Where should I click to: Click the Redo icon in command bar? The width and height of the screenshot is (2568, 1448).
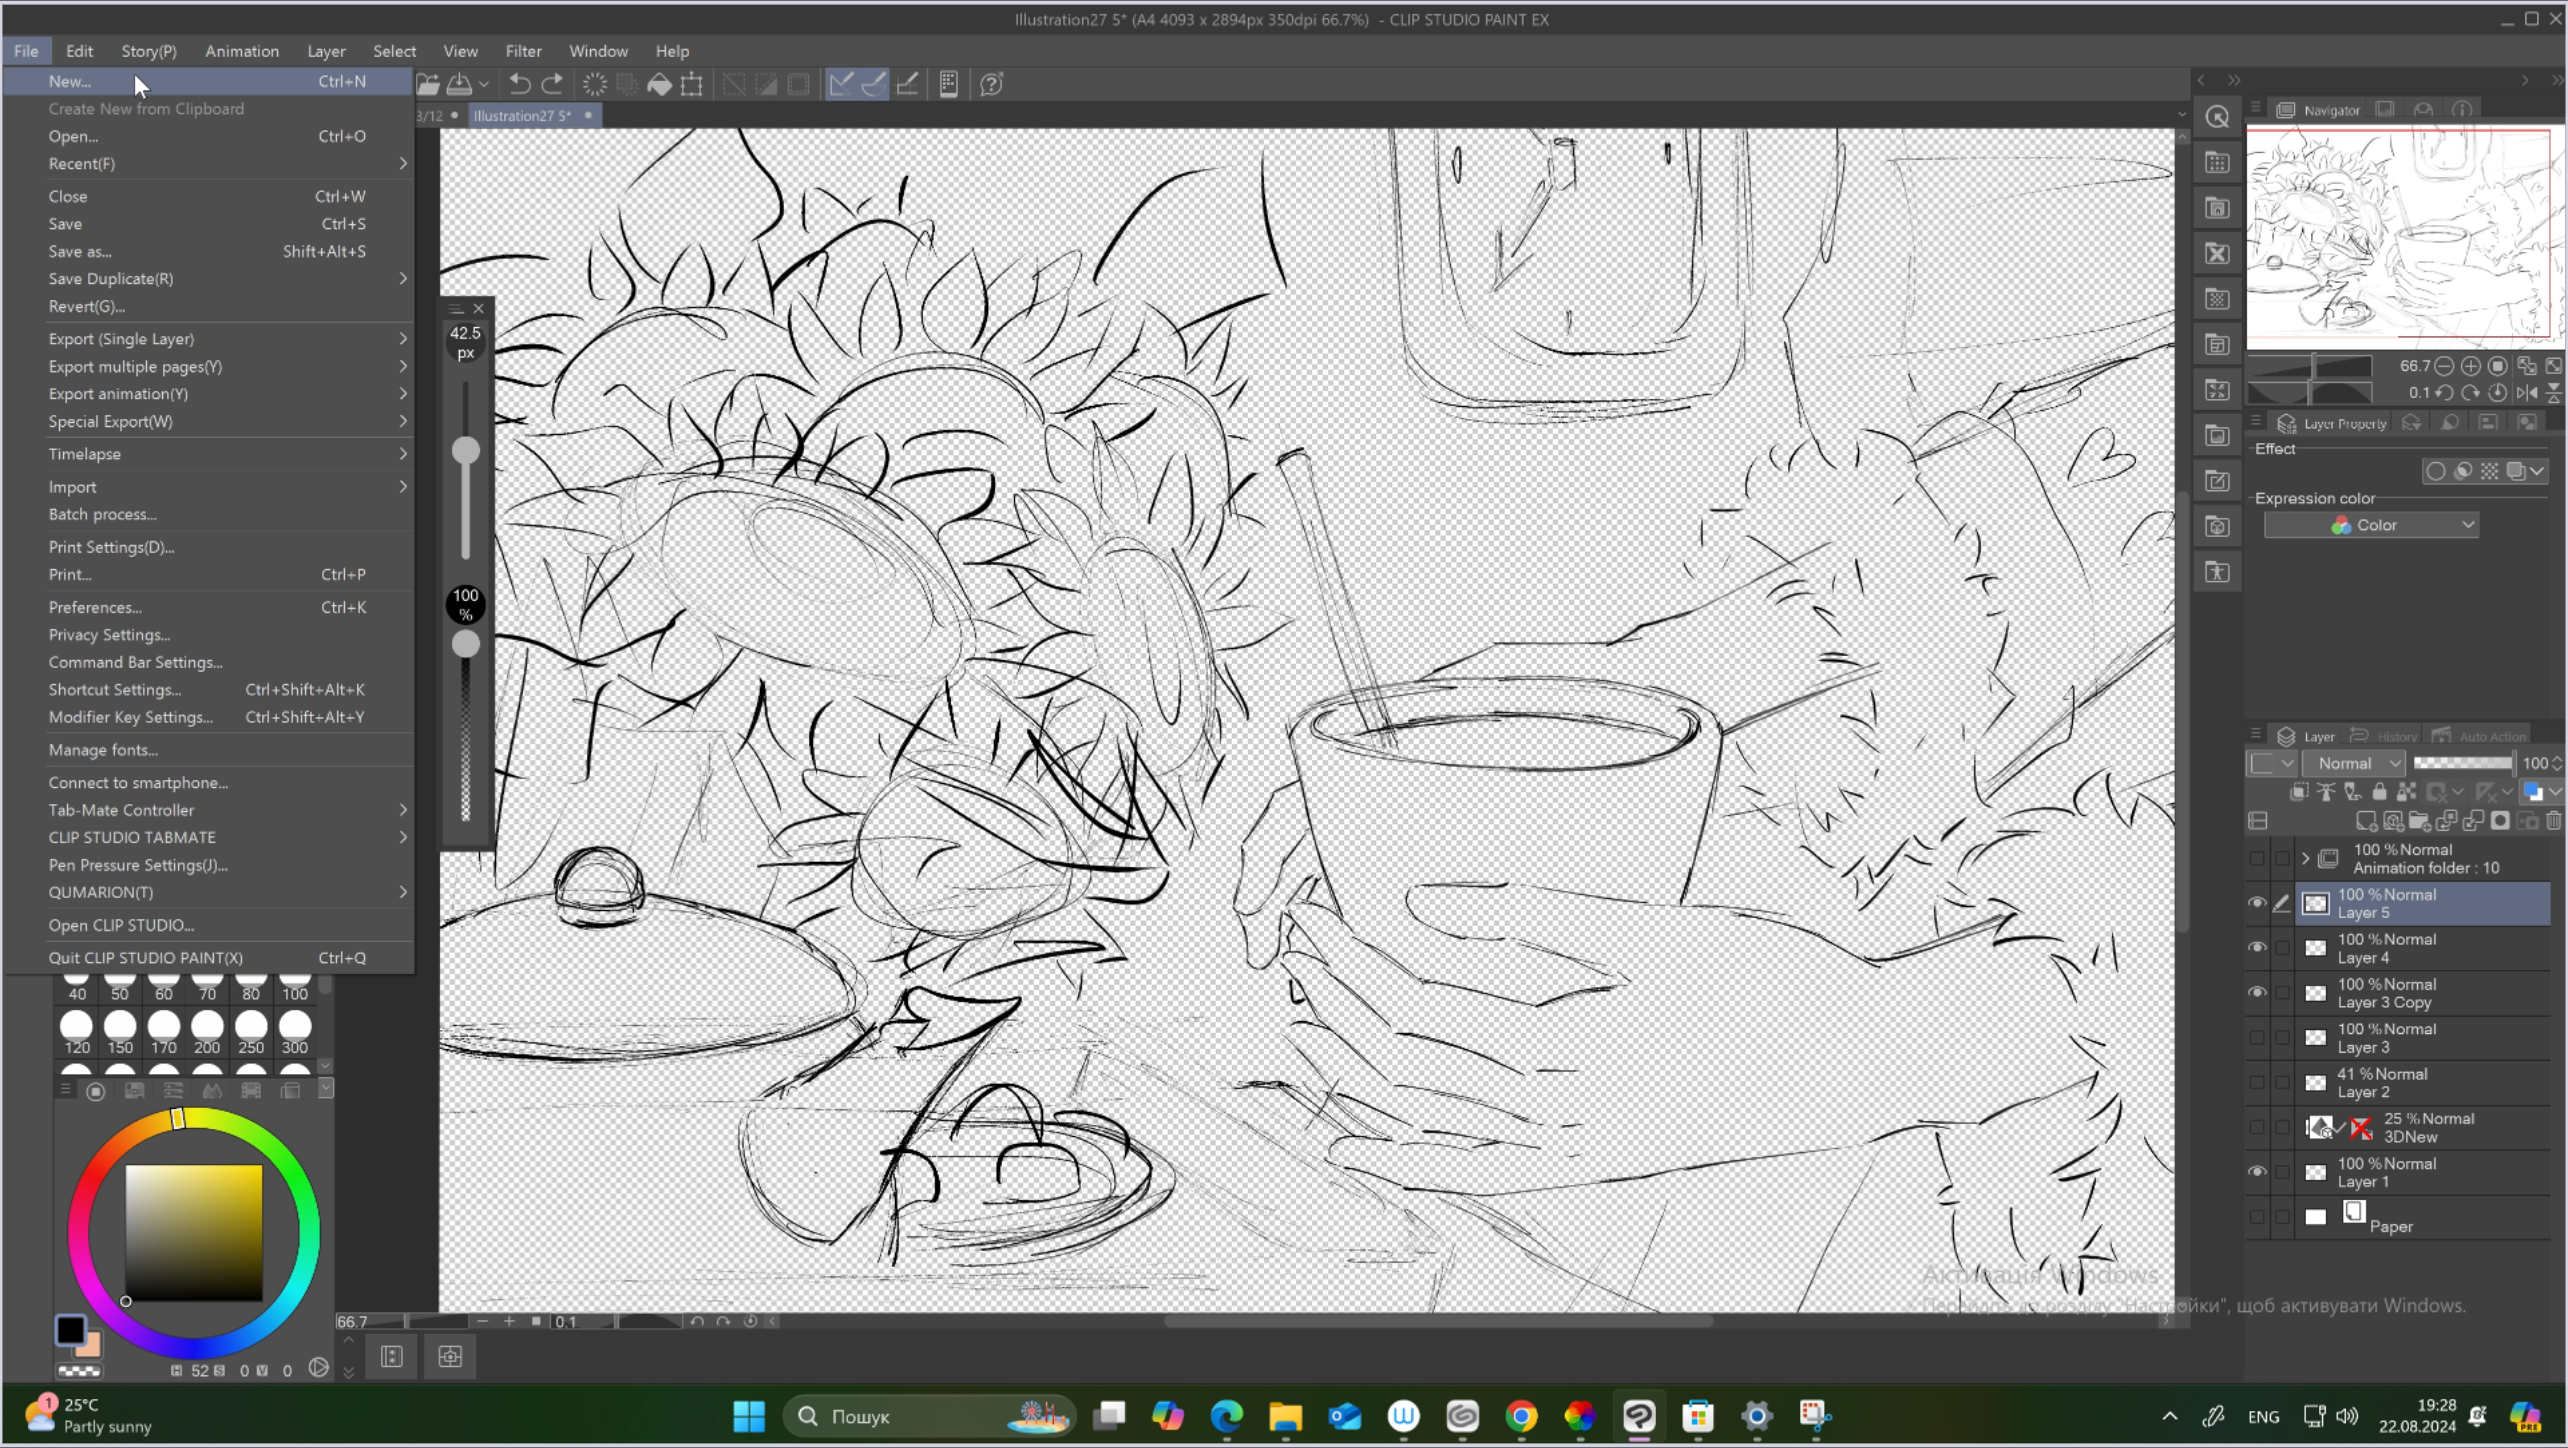coord(553,84)
